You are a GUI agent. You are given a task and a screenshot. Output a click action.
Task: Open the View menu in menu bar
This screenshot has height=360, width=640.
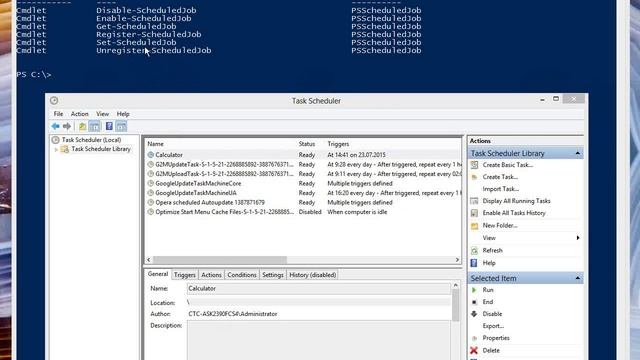click(x=102, y=114)
